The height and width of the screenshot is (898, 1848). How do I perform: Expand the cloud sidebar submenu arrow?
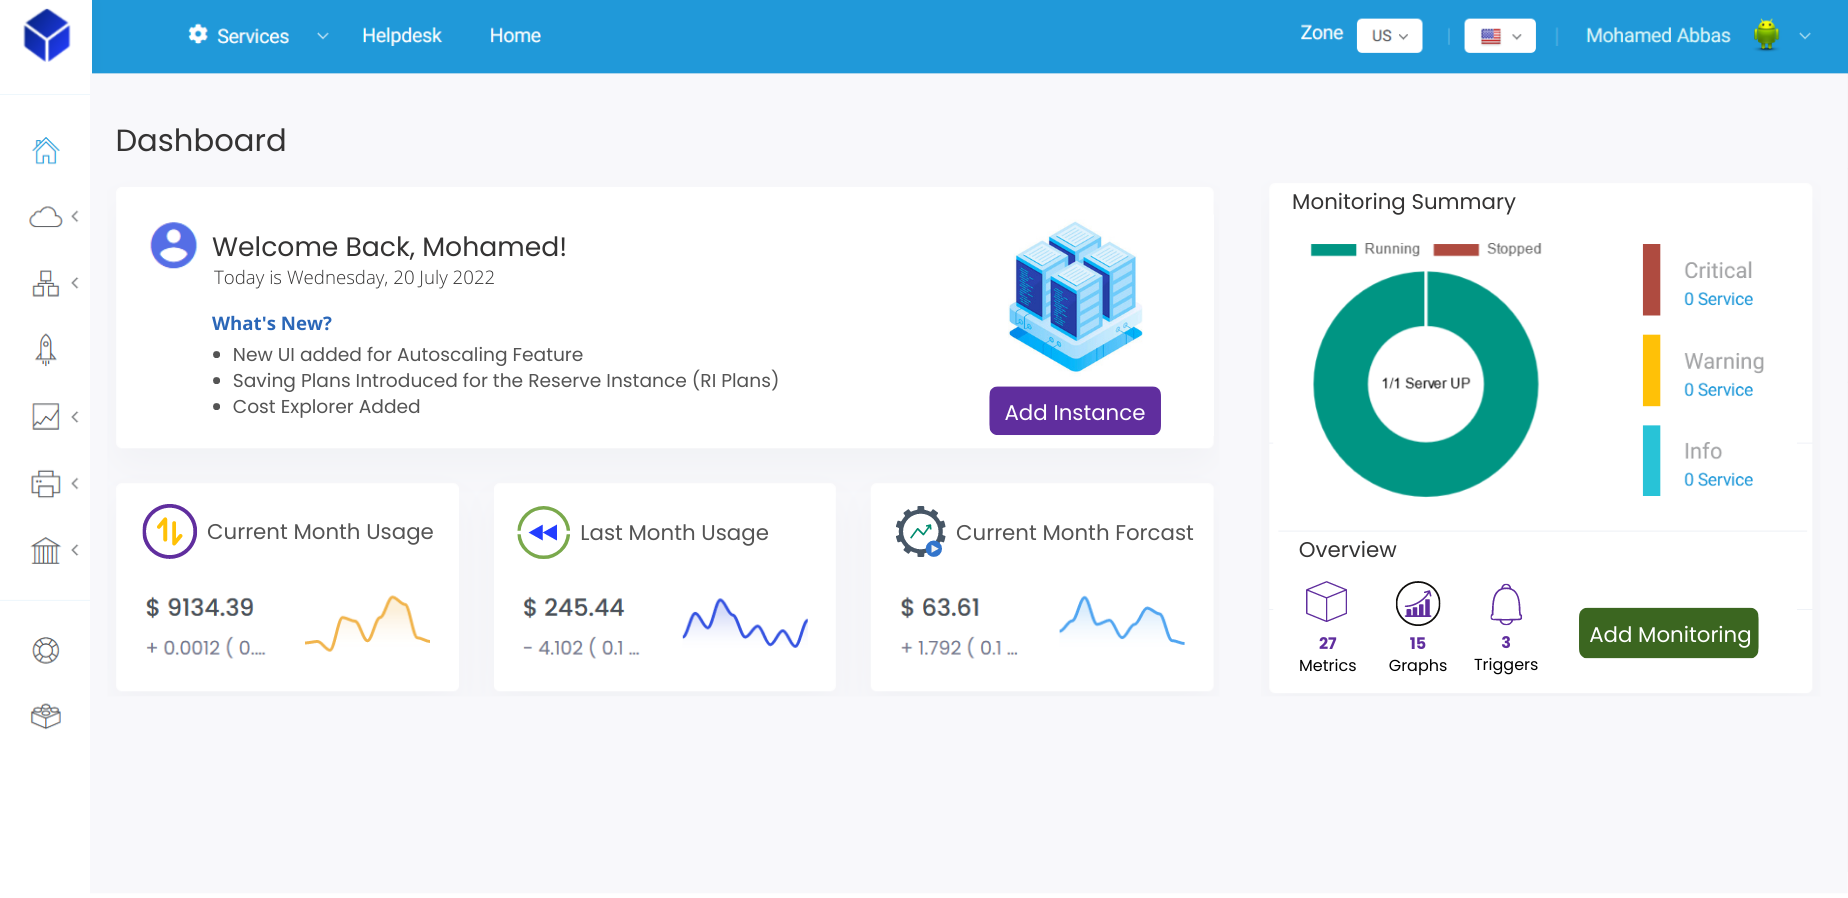(x=75, y=217)
